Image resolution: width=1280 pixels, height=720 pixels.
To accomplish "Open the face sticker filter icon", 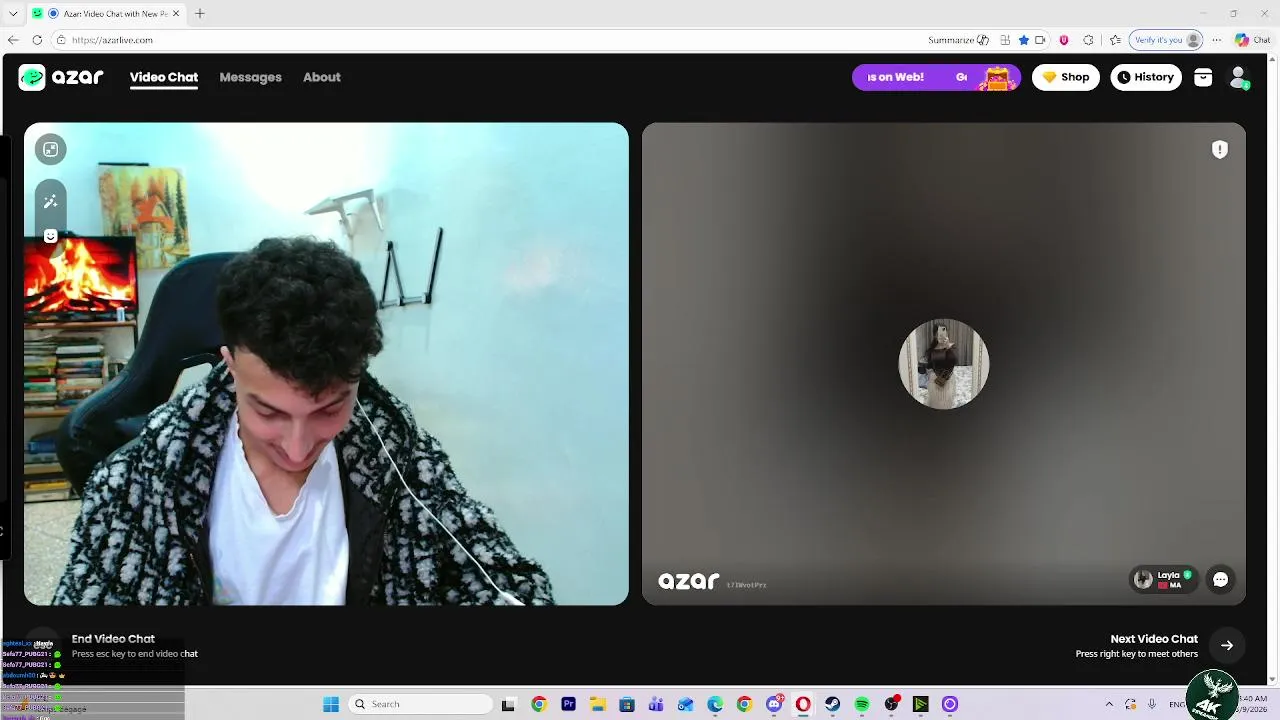I will 50,236.
